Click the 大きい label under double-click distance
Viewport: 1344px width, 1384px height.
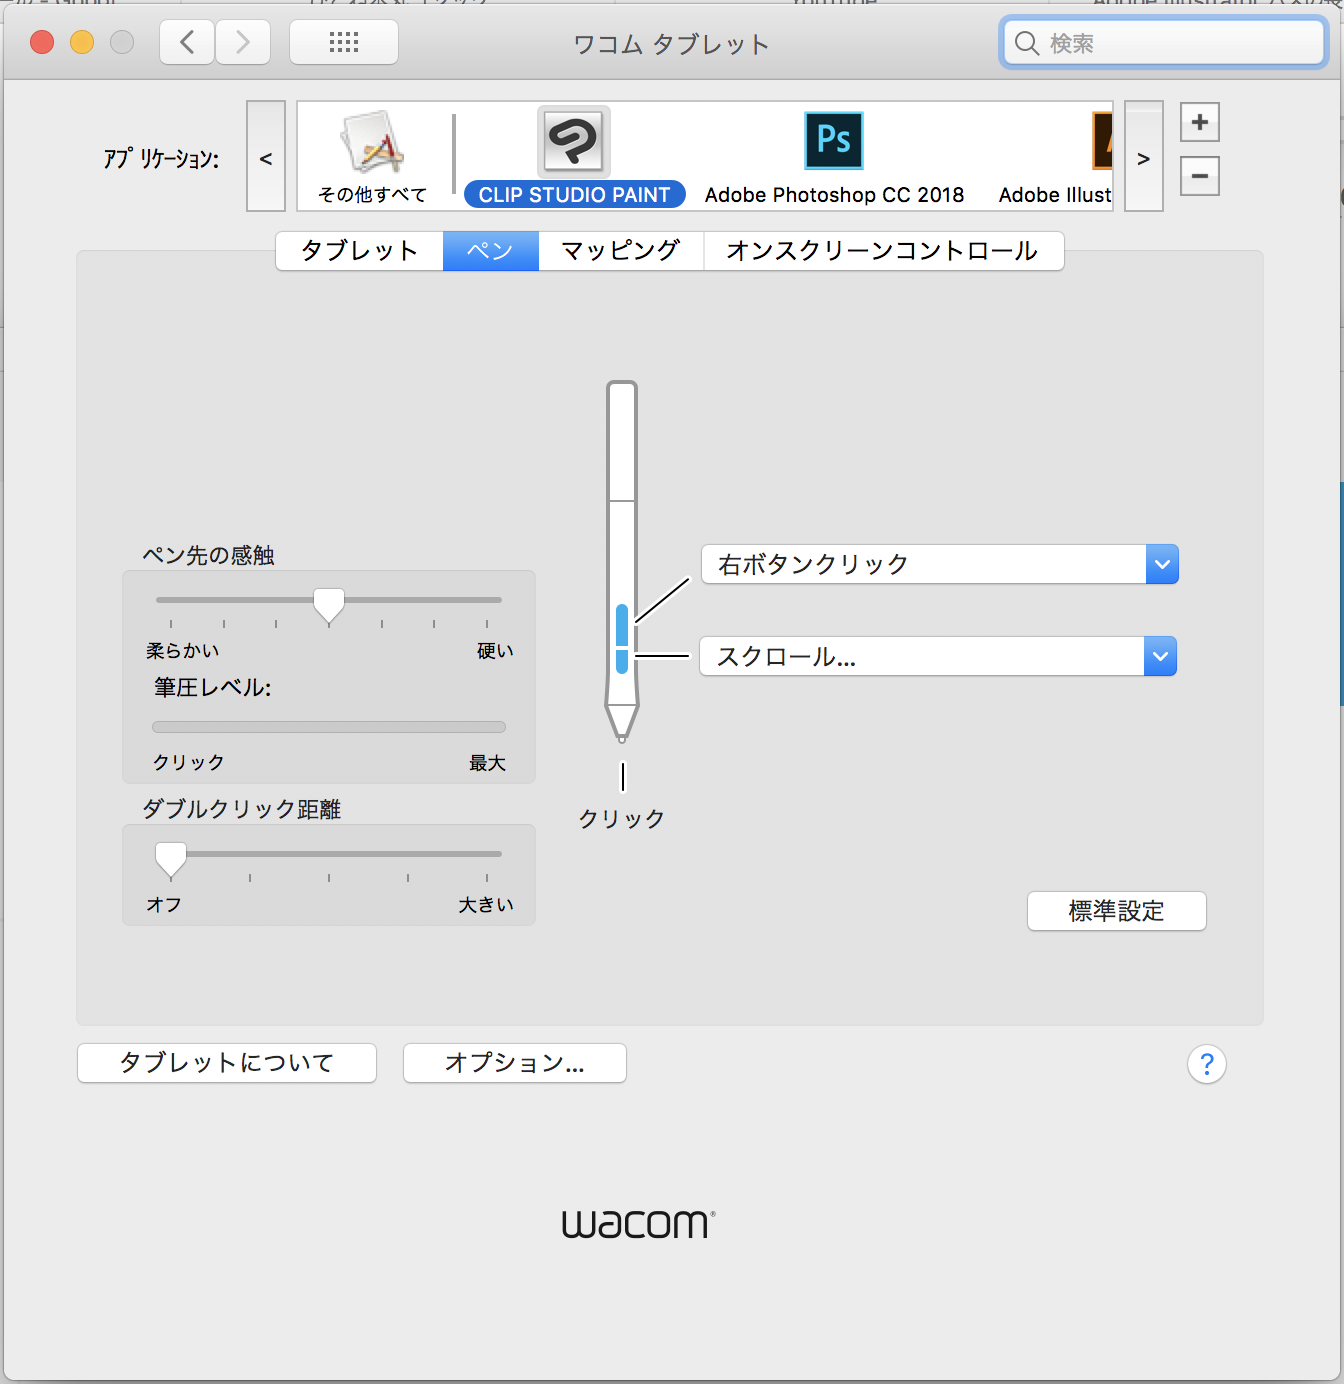coord(486,905)
